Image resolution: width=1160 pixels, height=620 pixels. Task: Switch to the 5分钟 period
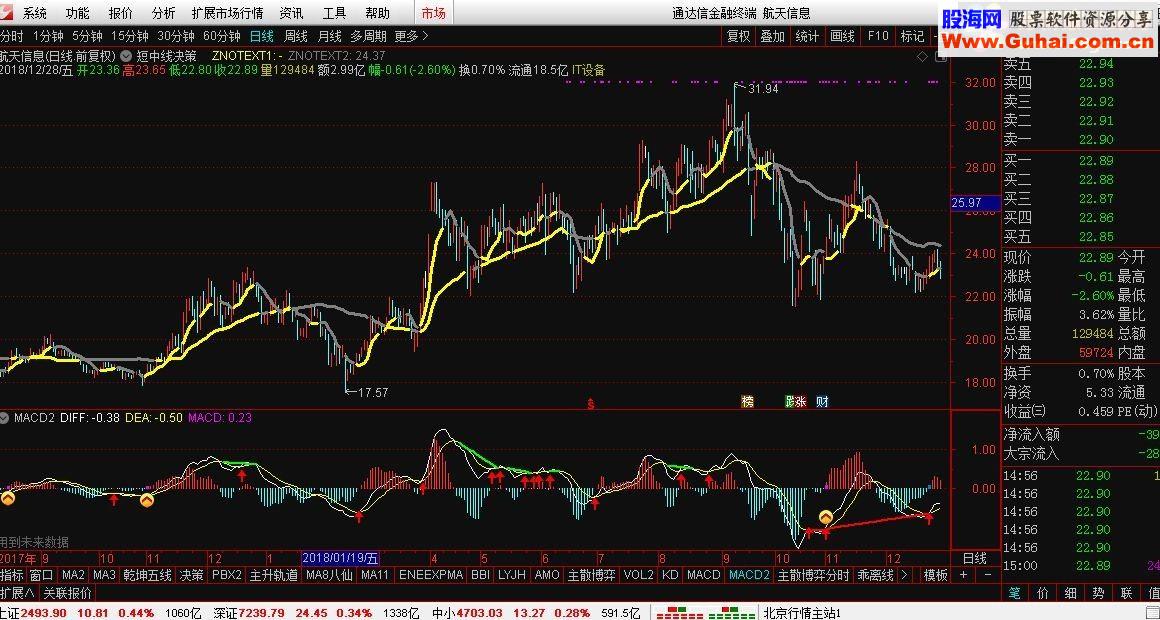click(x=87, y=36)
